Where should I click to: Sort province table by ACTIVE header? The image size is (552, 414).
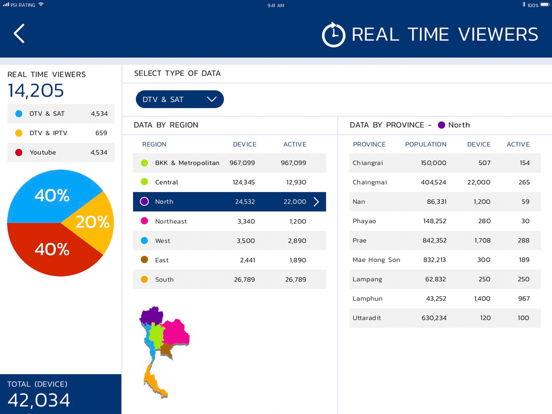click(x=518, y=144)
